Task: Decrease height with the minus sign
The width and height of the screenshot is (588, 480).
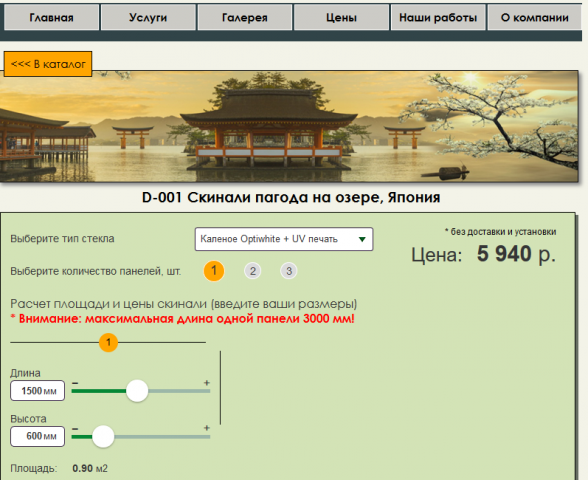Action: 75,428
